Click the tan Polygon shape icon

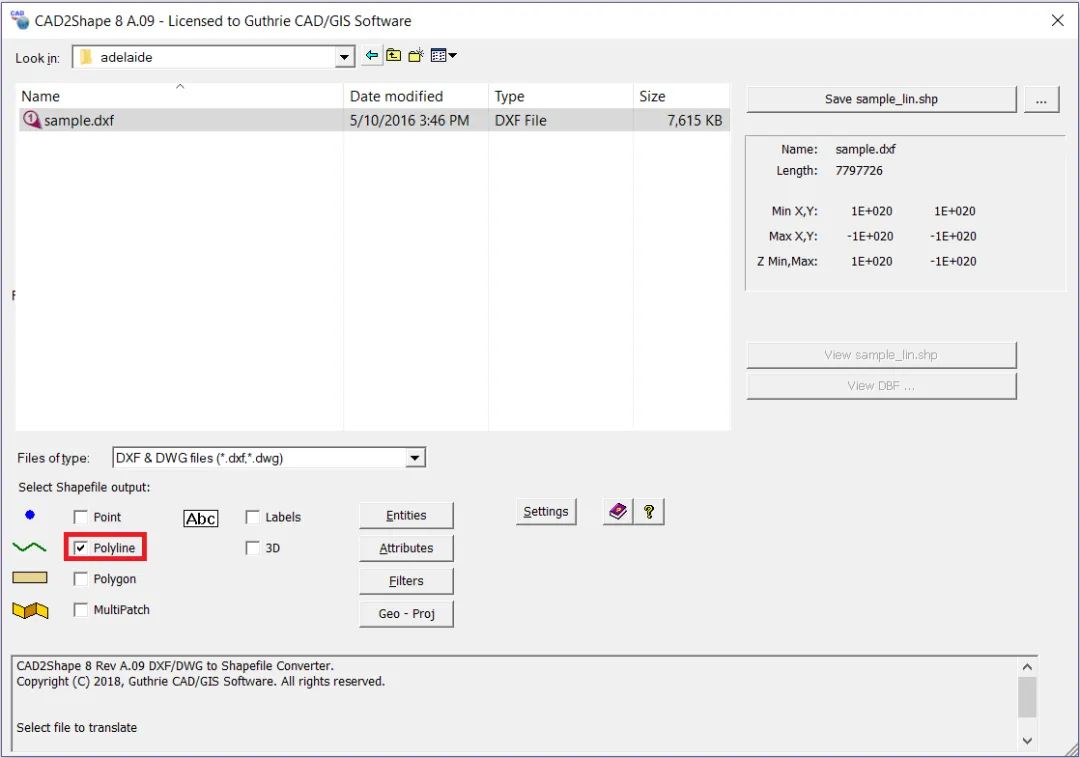click(x=30, y=578)
